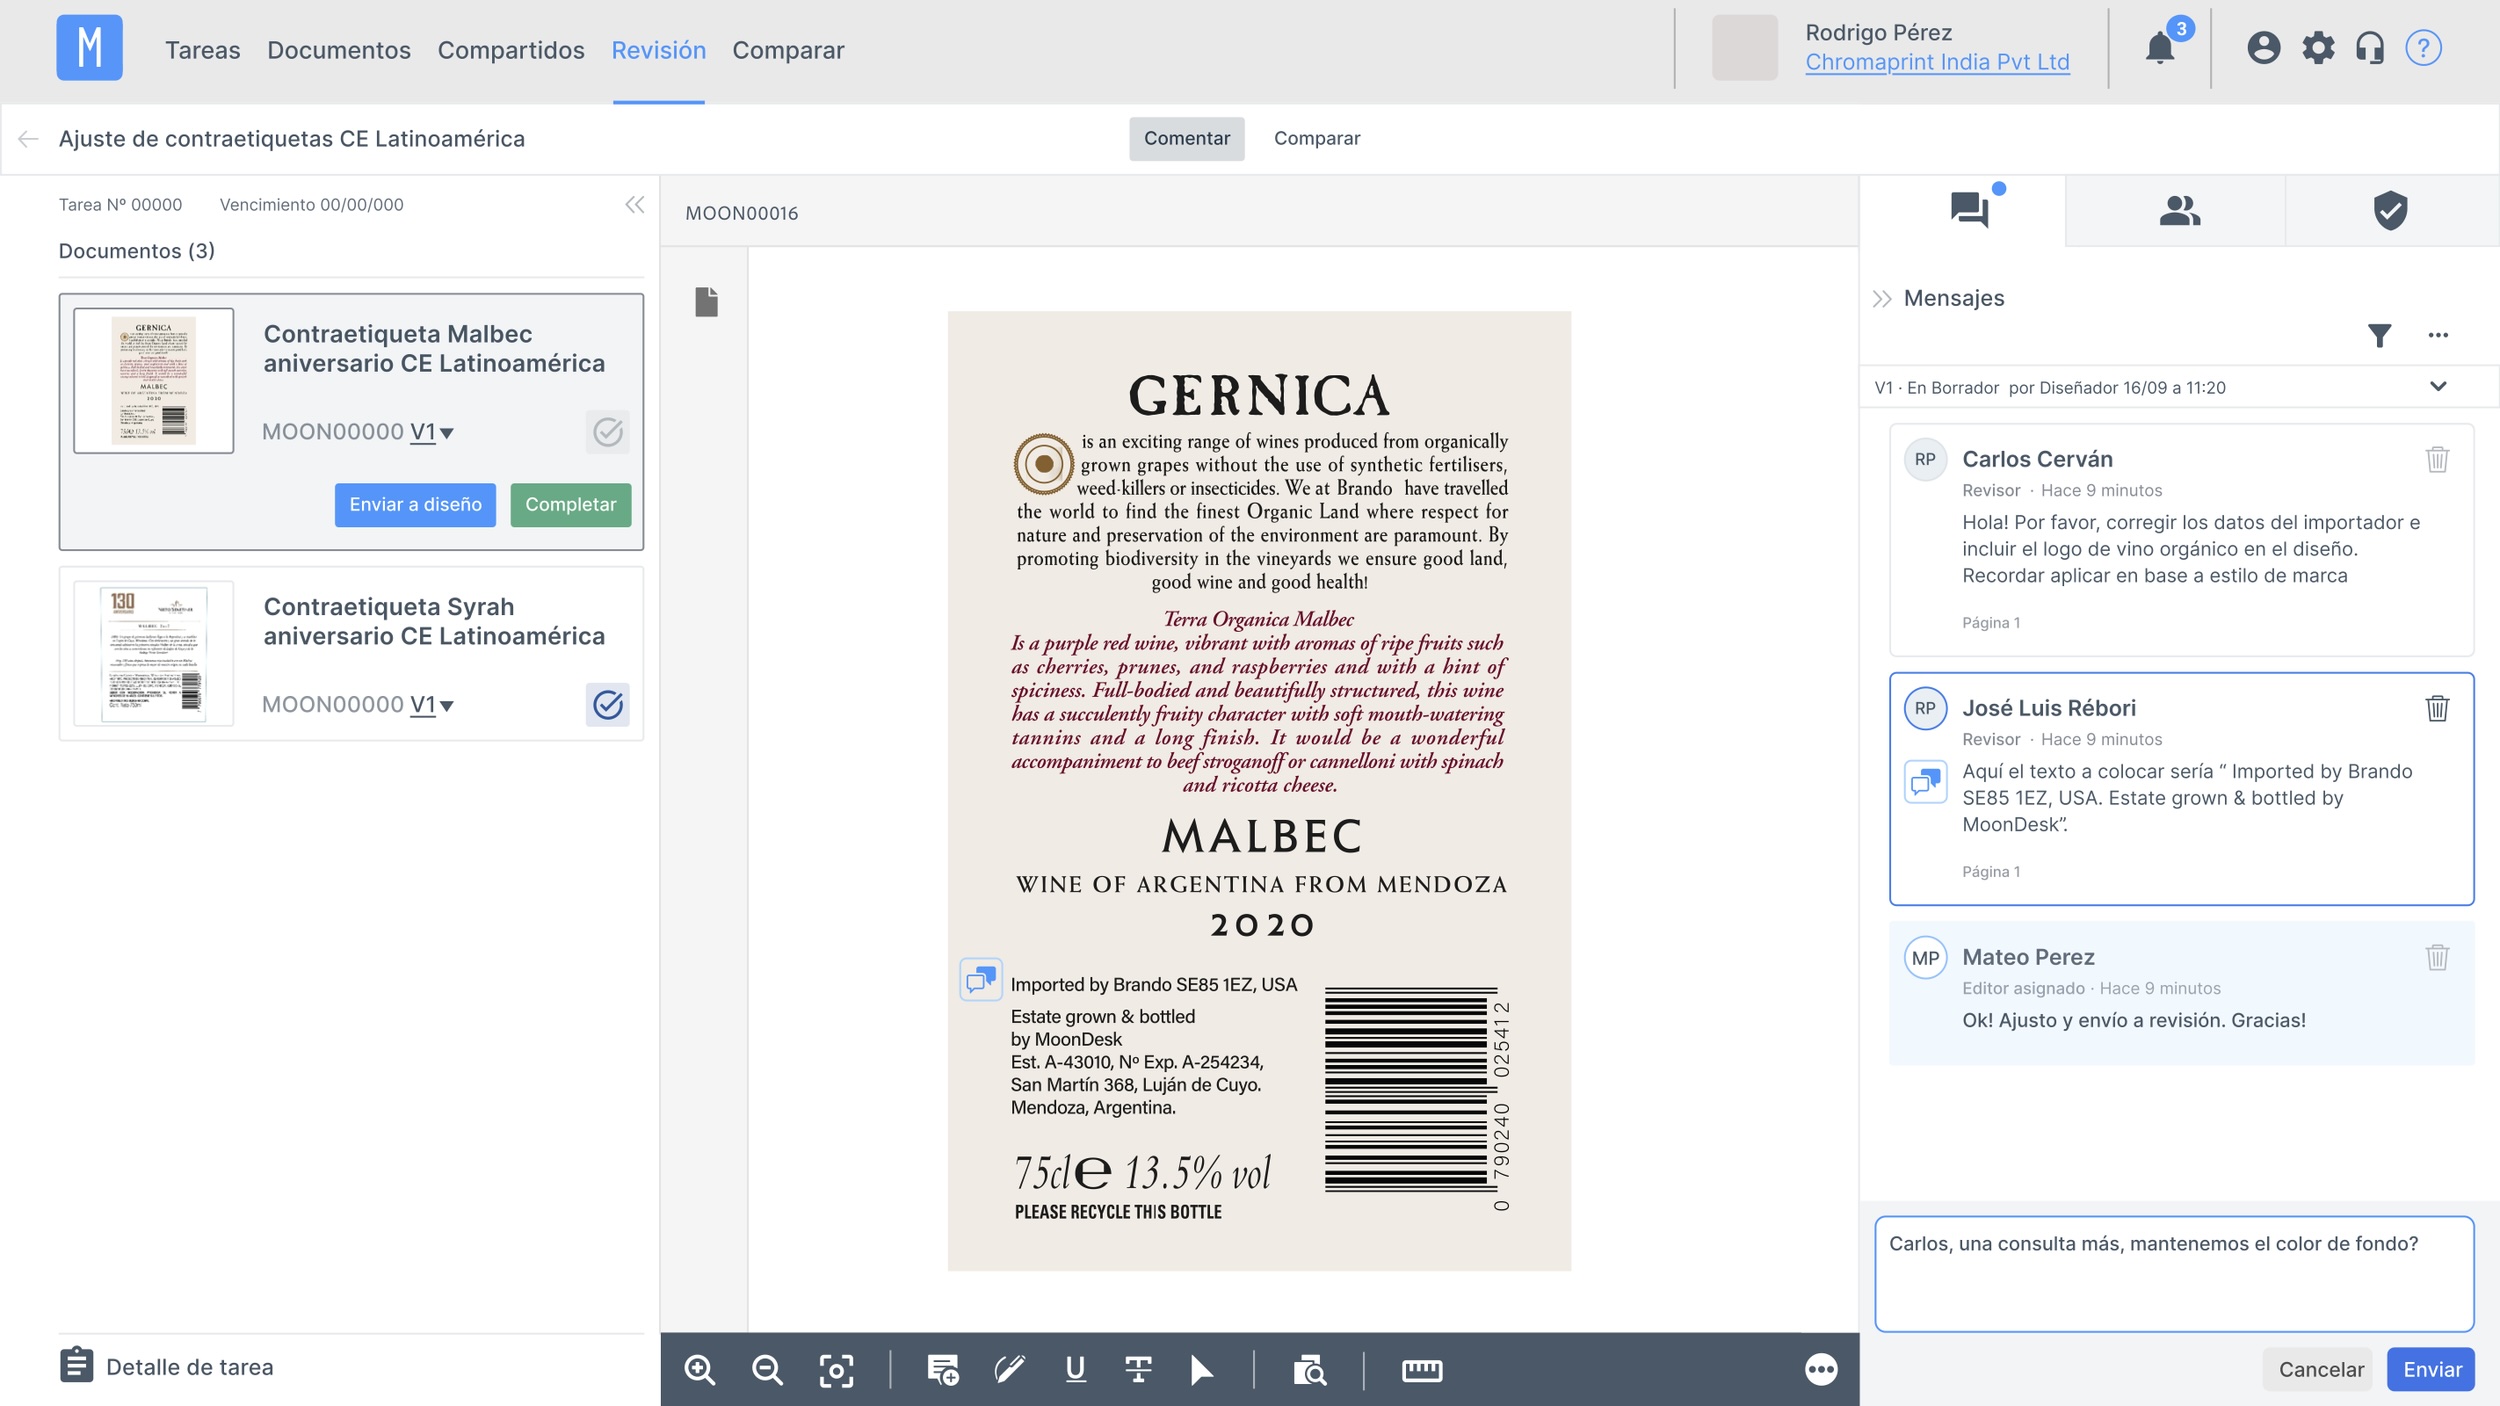Click Detalle de tarea label
The height and width of the screenshot is (1406, 2500).
pyautogui.click(x=189, y=1367)
